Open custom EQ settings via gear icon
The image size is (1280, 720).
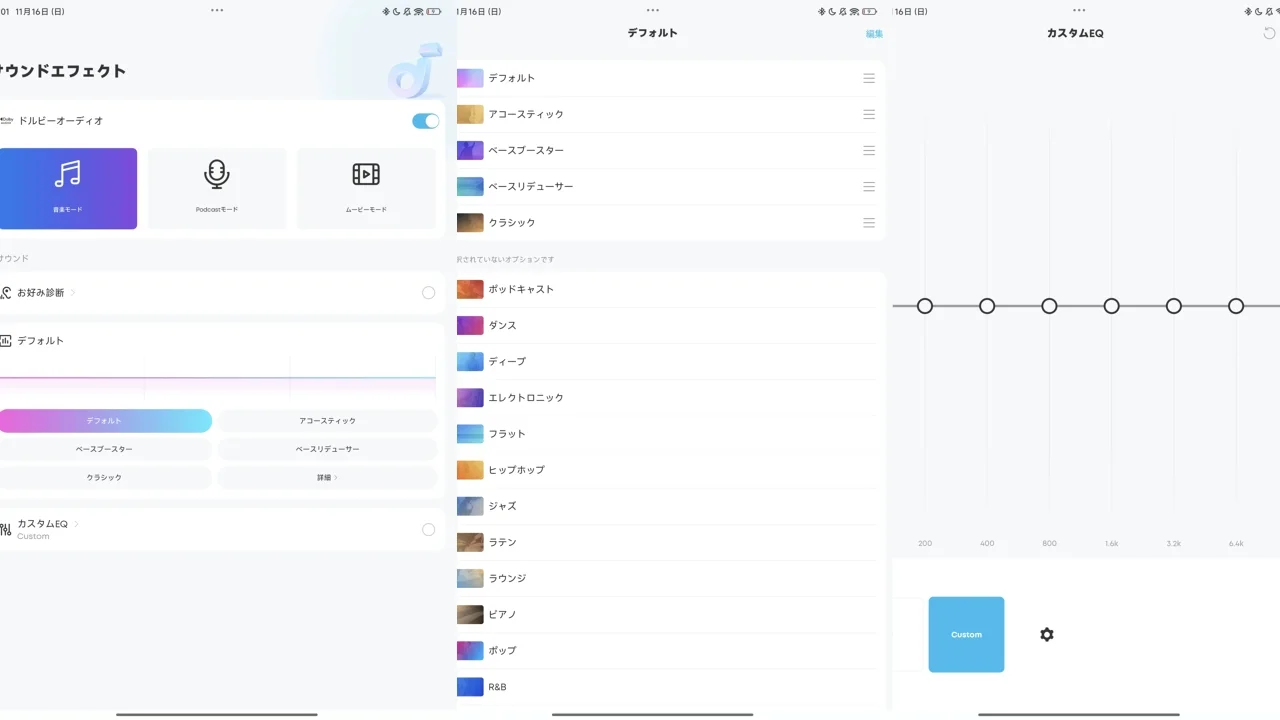point(1046,634)
